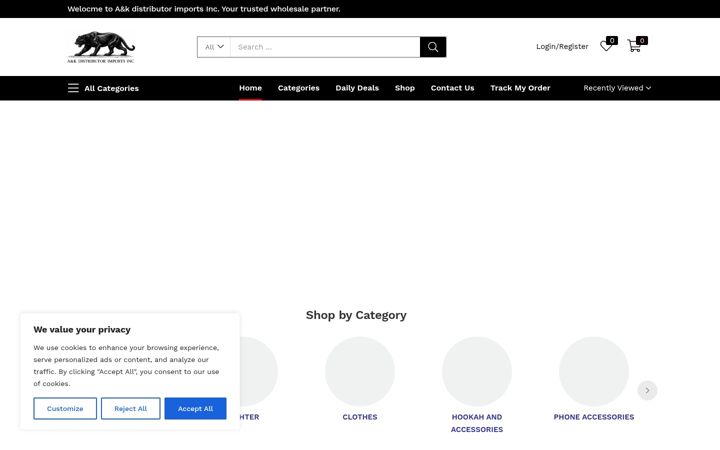This screenshot has height=450, width=720.
Task: Click the black search magnifier button
Action: [x=433, y=47]
